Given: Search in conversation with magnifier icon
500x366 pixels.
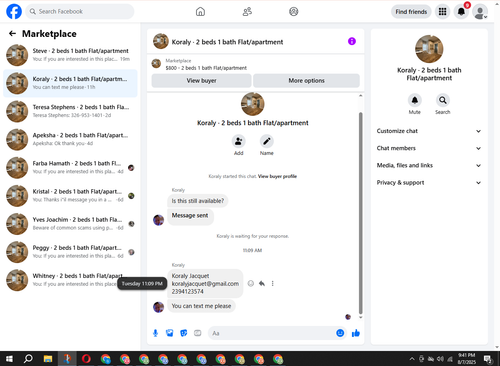Looking at the screenshot, I should [443, 100].
